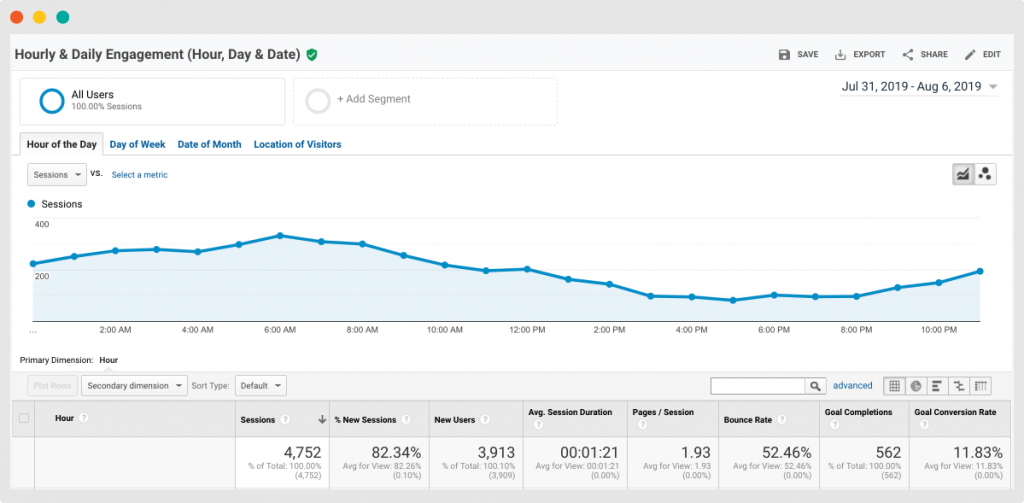The image size is (1024, 503).
Task: Click the green verified shield icon
Action: 312,55
